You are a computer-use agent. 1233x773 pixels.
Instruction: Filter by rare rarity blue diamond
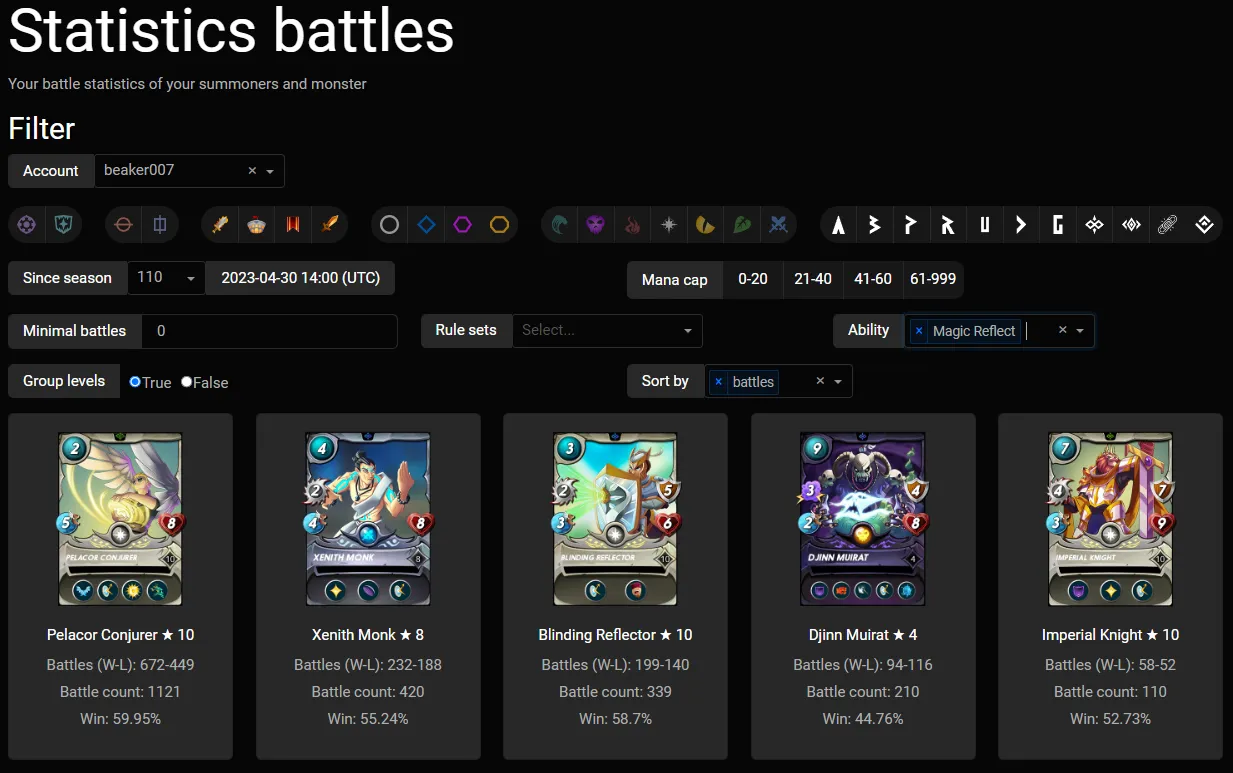point(427,225)
